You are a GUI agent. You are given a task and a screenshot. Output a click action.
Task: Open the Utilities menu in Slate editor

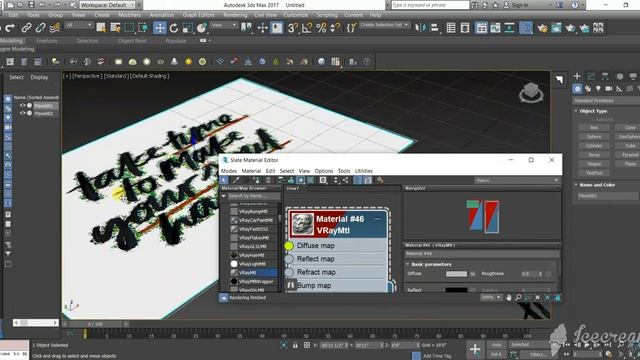pos(364,171)
